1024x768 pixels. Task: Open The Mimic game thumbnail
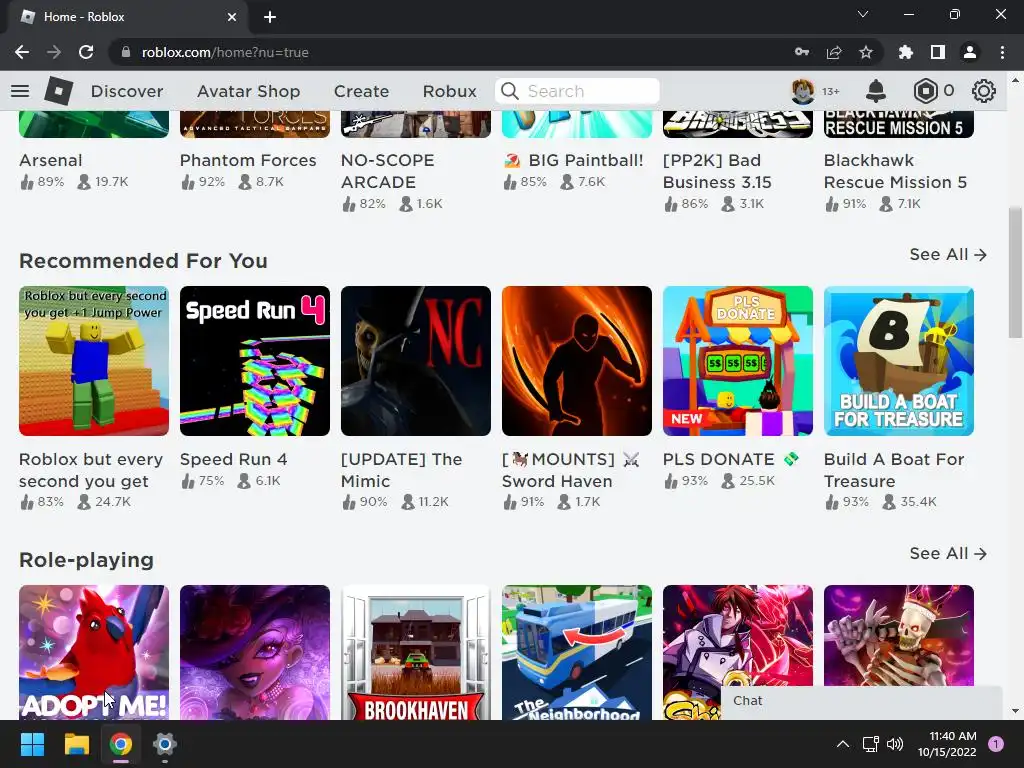pos(416,361)
